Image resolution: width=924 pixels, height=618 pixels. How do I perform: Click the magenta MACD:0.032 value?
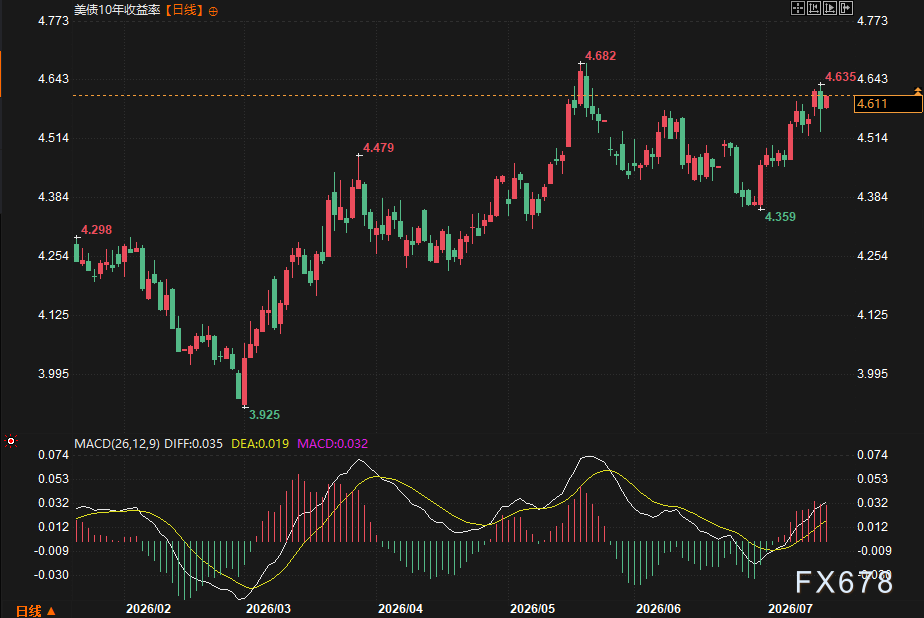click(x=332, y=444)
